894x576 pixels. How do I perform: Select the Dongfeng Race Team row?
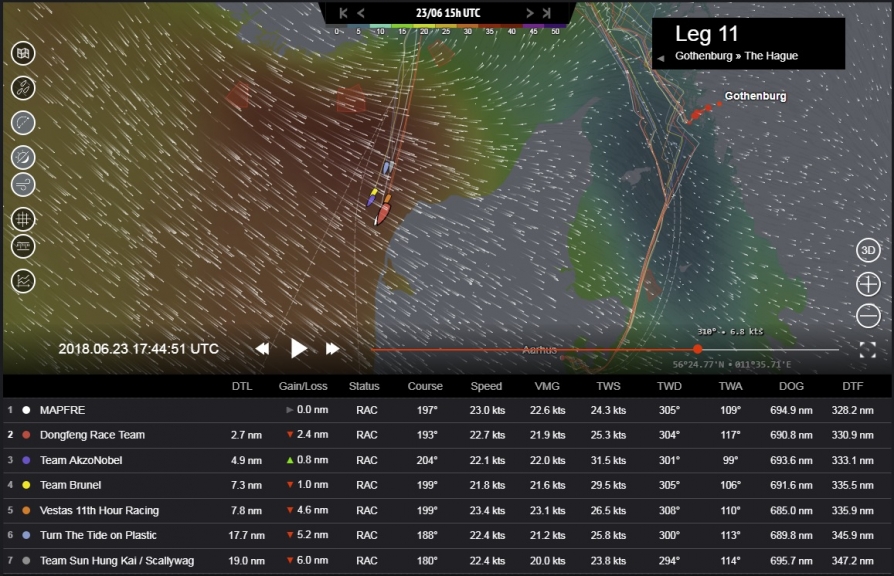[447, 435]
